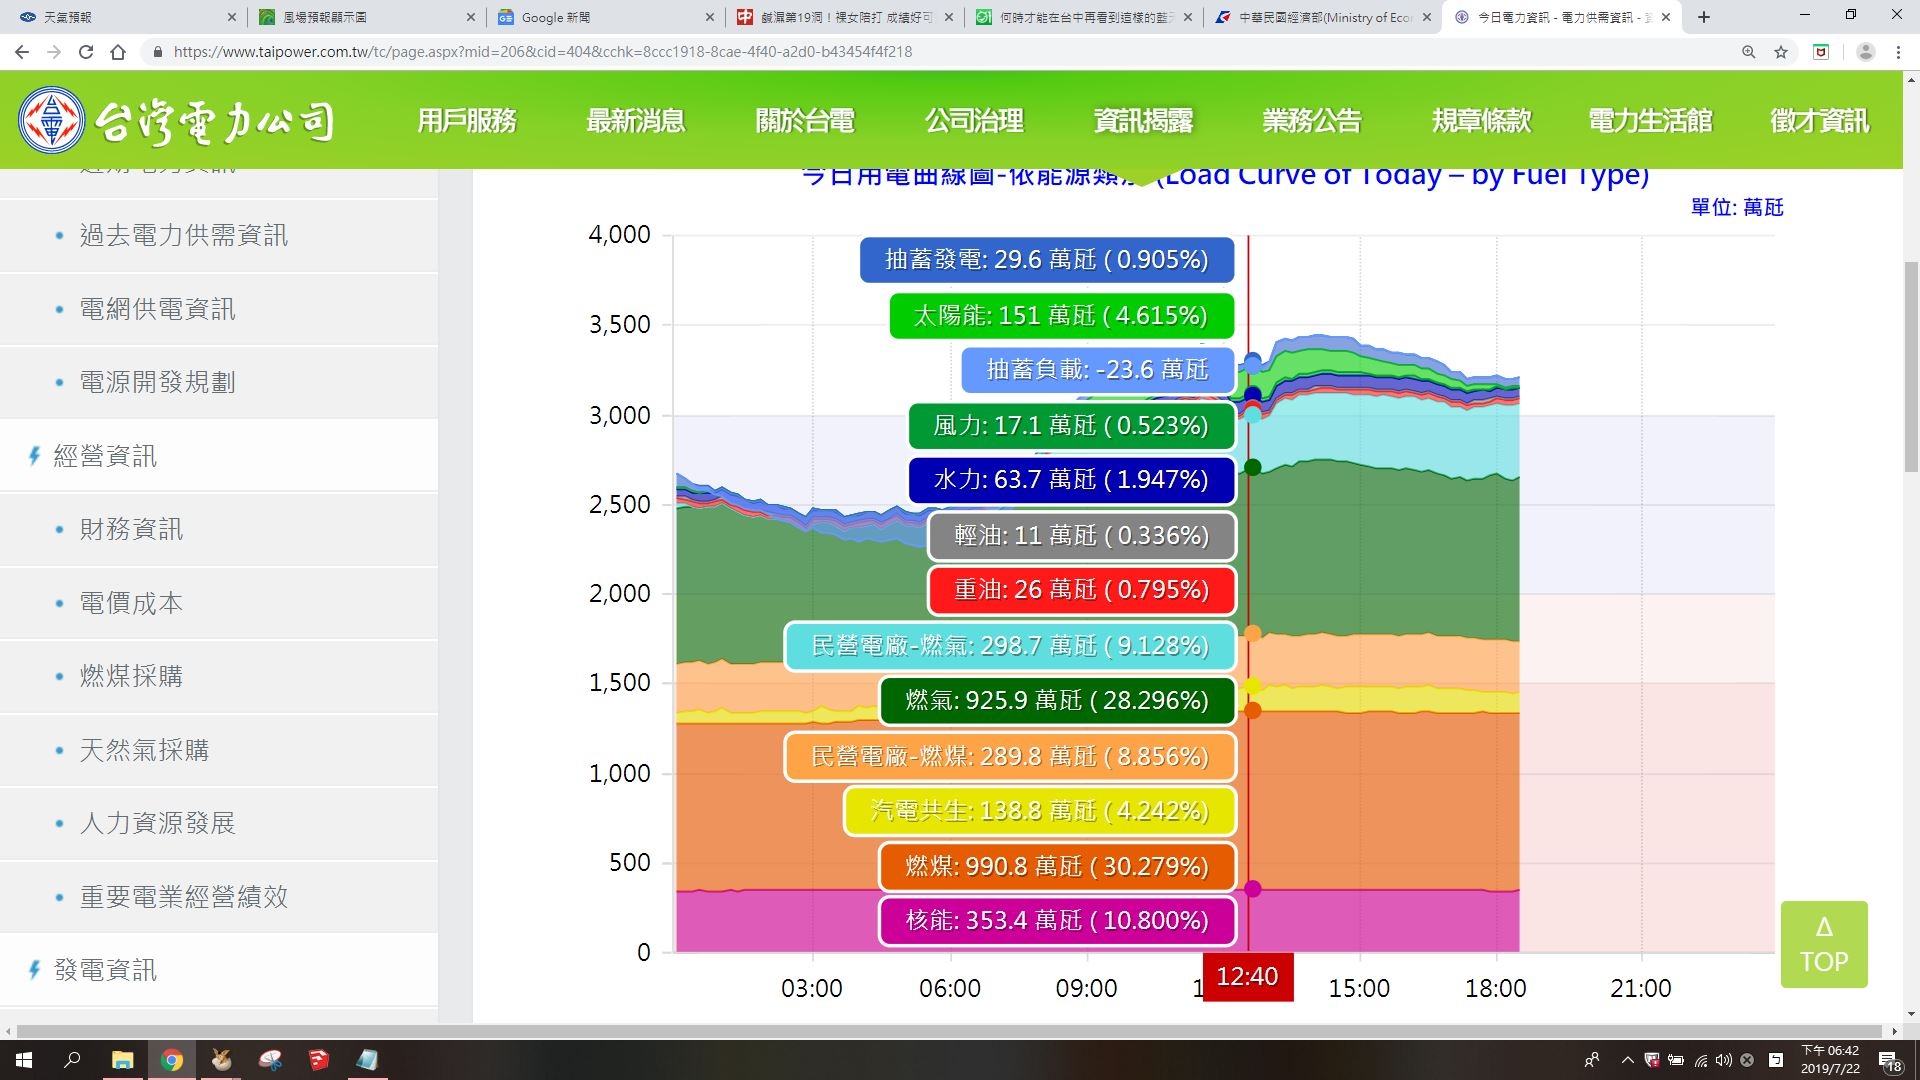The image size is (1920, 1080).
Task: Check the battery status tray icon
Action: (1676, 1060)
